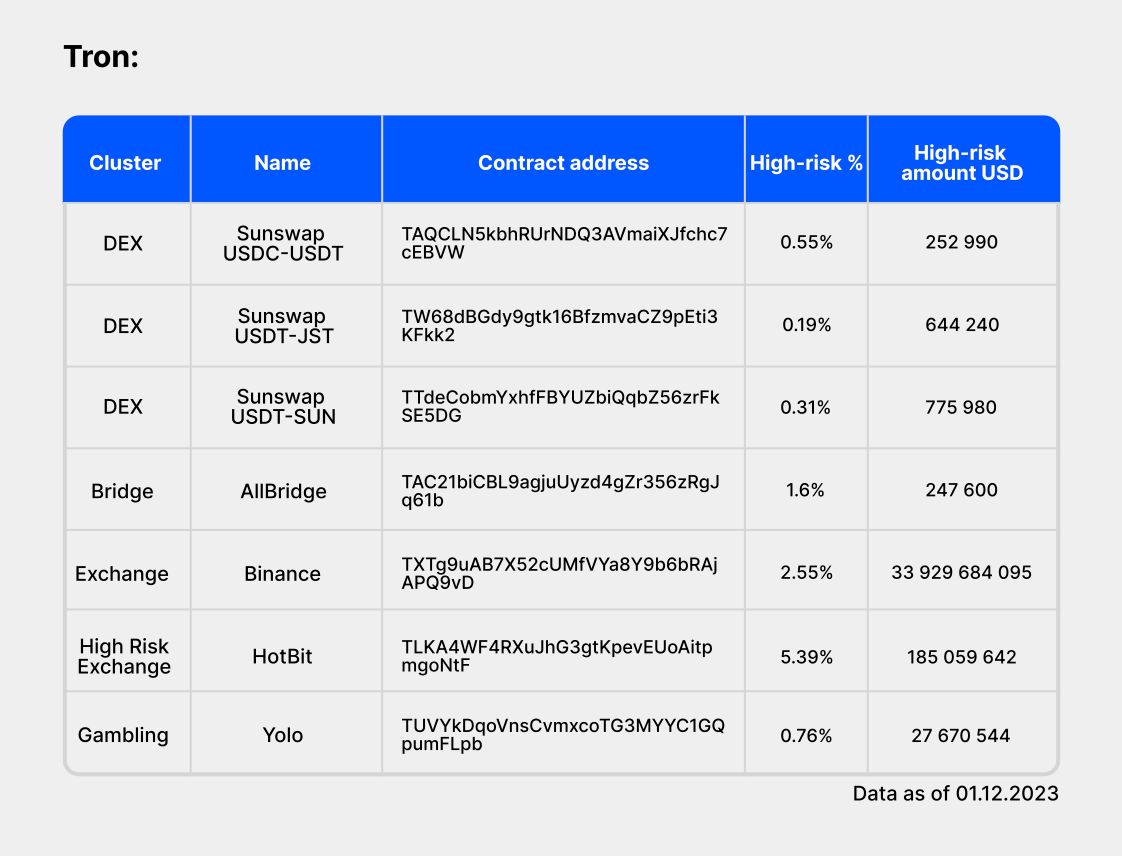
Task: Click the Bridge cluster cell
Action: click(x=122, y=491)
